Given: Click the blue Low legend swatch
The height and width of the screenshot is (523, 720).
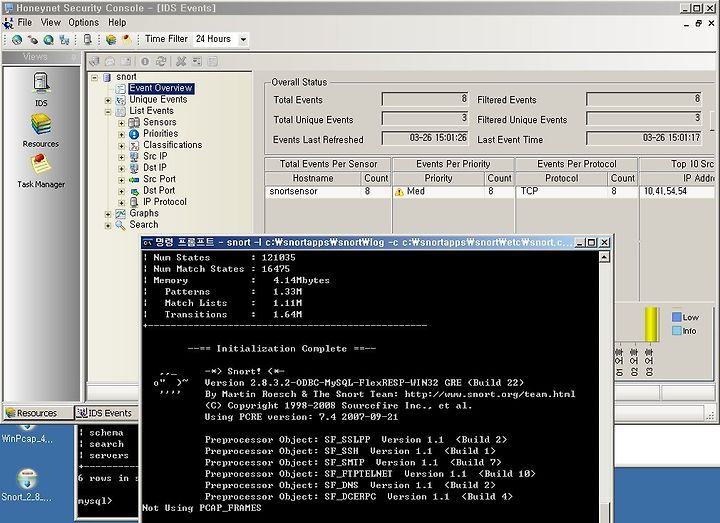Looking at the screenshot, I should (676, 317).
